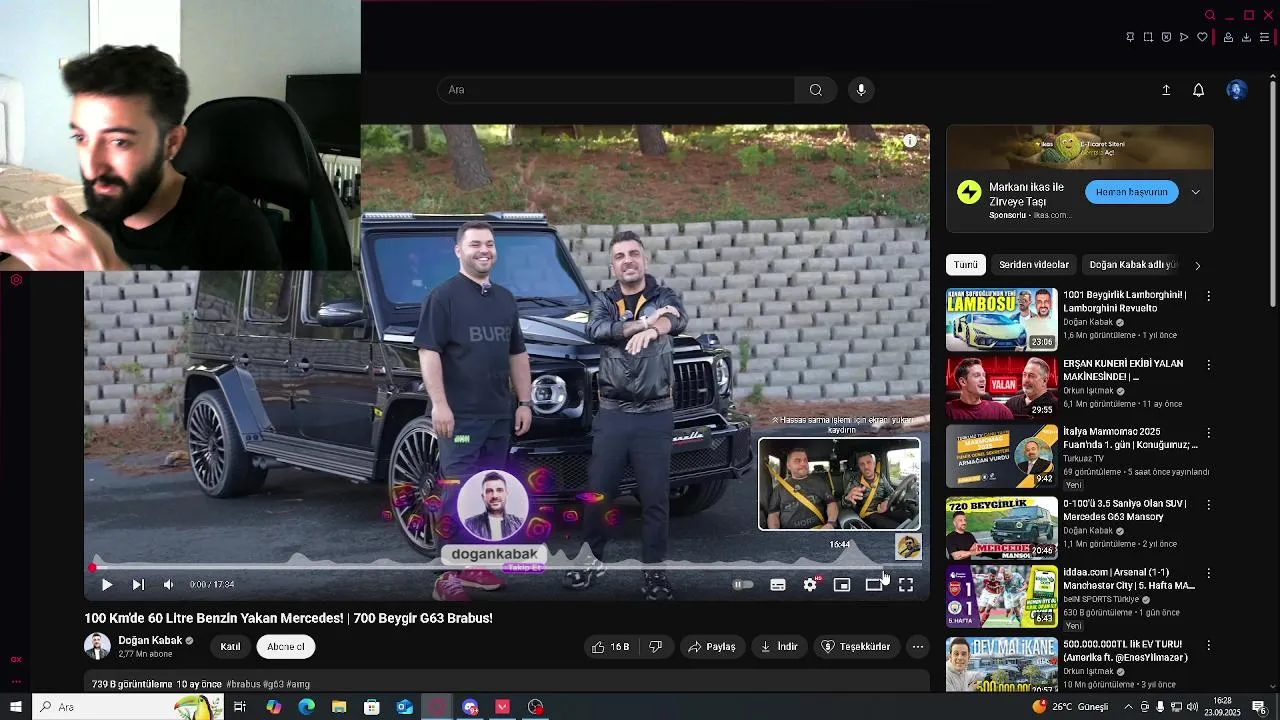Open Outlook from taskbar
Screen dimensions: 1280x720
pyautogui.click(x=404, y=707)
